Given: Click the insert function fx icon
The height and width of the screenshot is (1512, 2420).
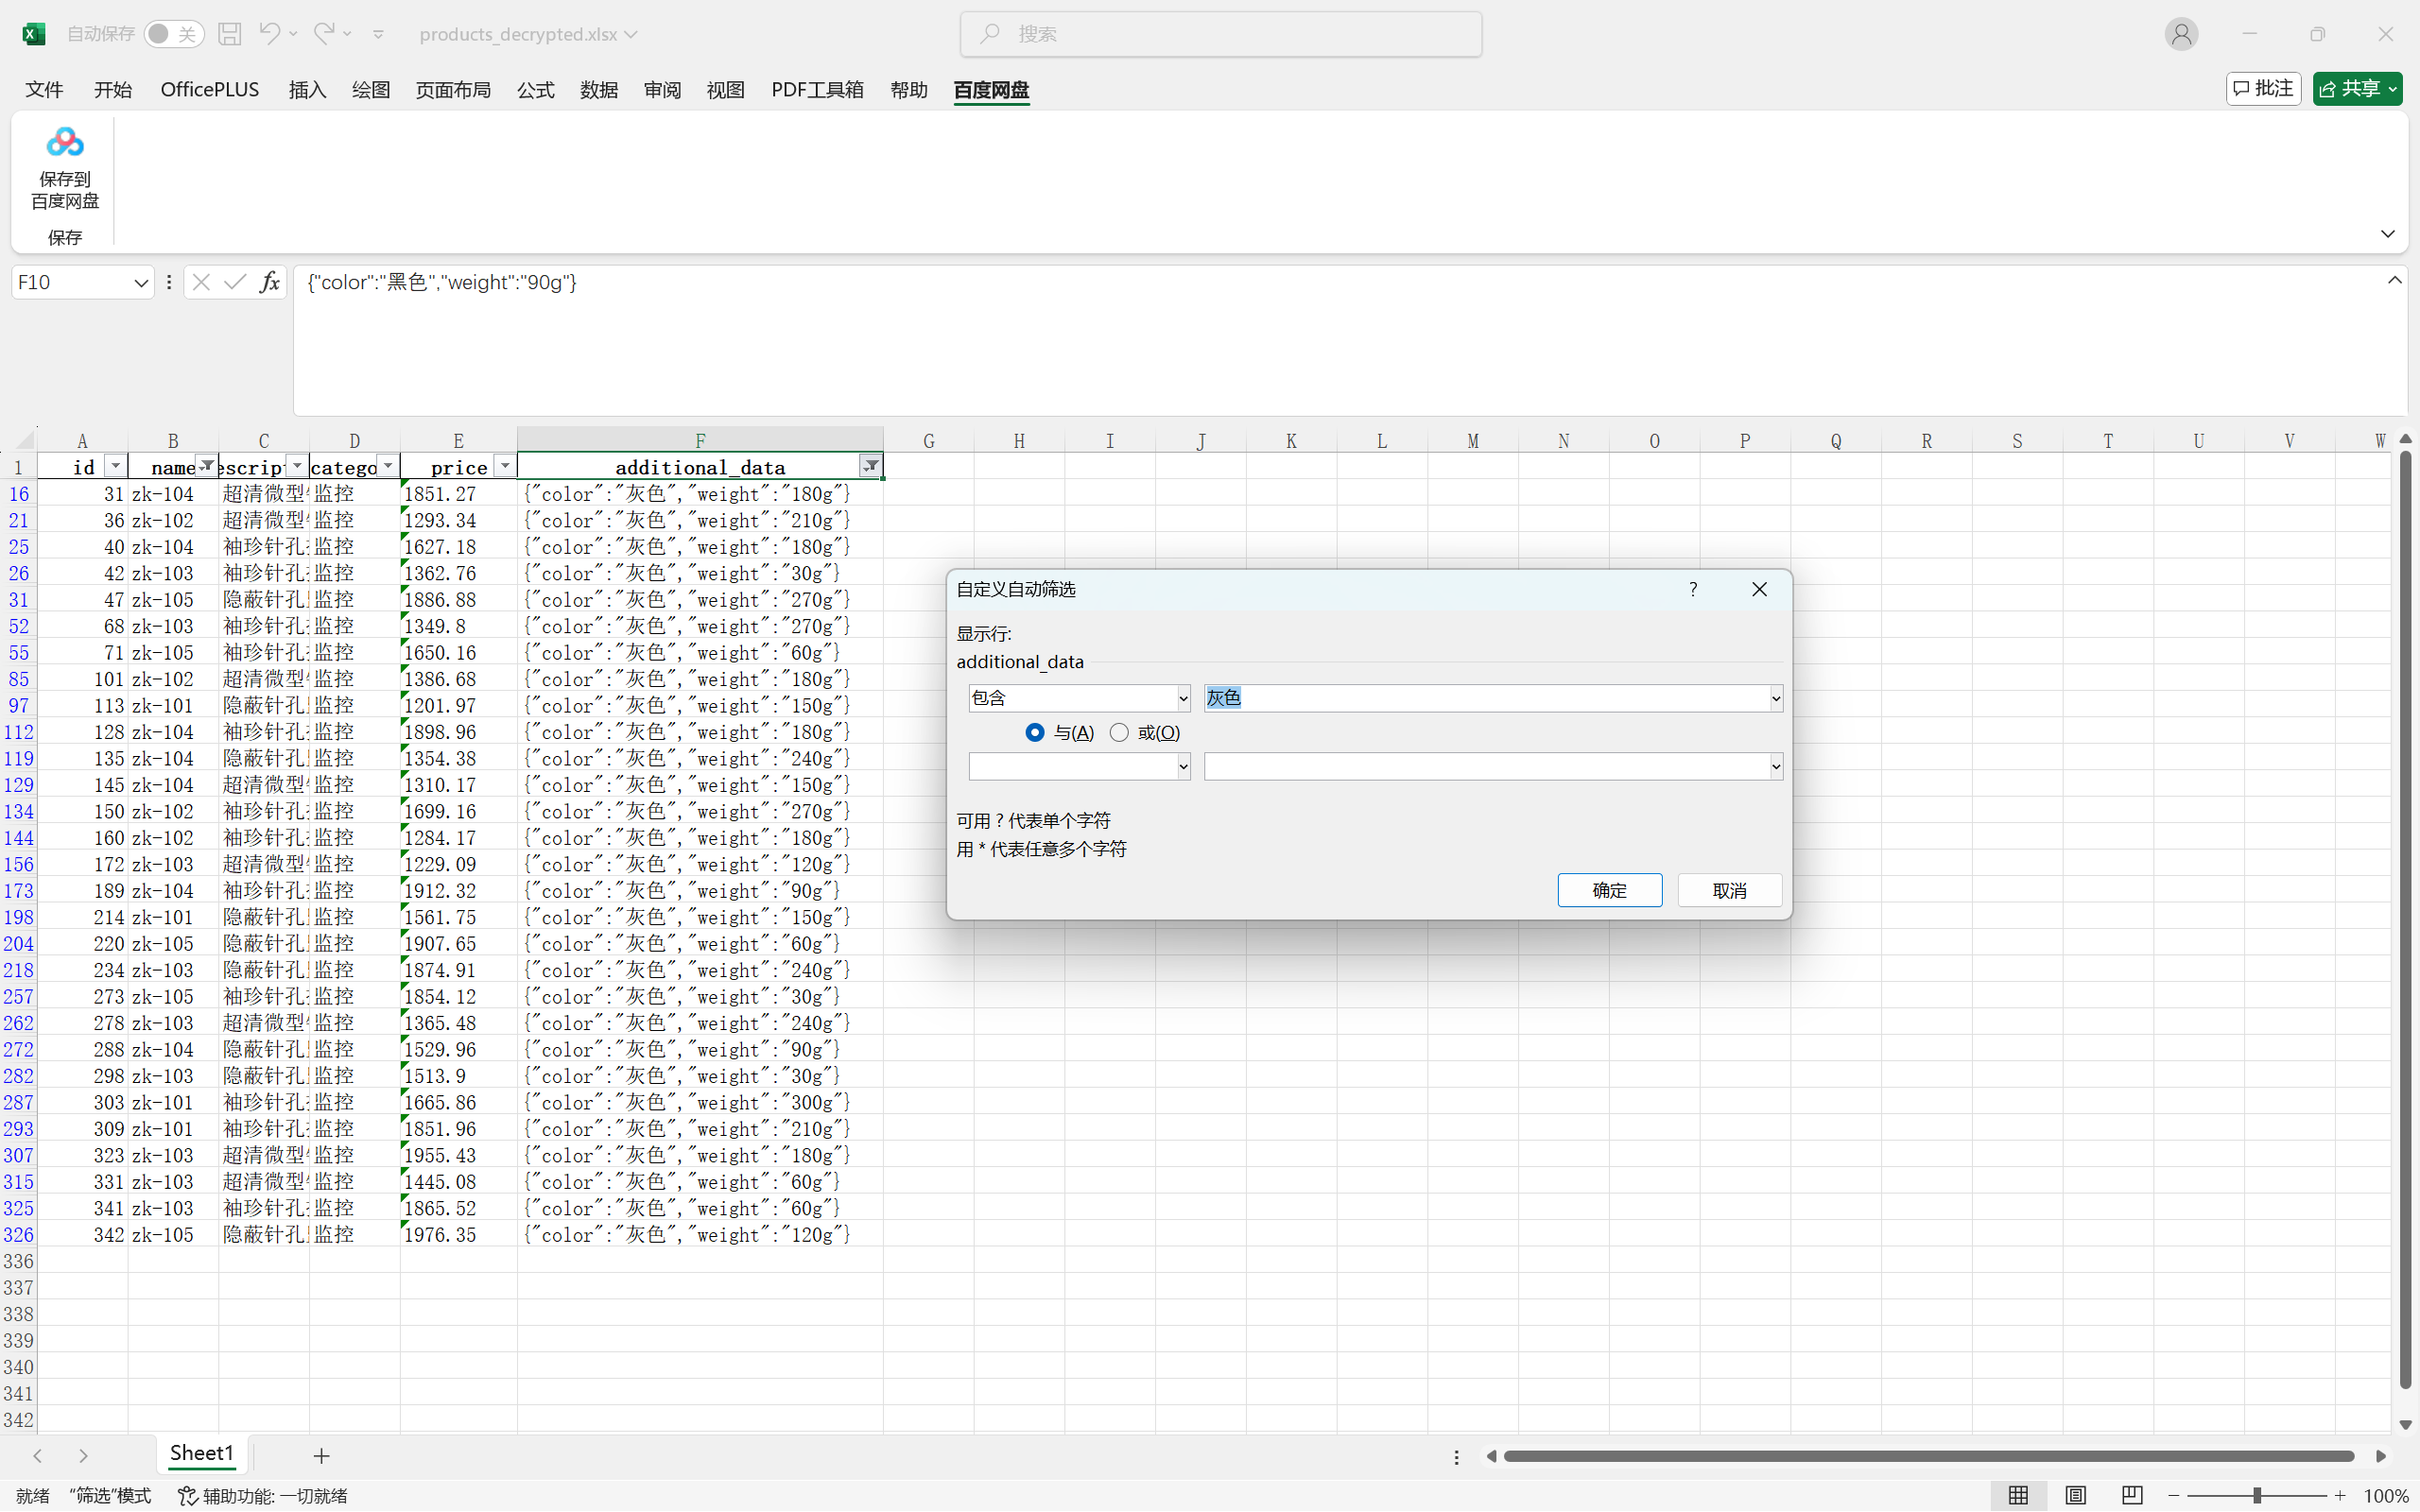Looking at the screenshot, I should 269,283.
